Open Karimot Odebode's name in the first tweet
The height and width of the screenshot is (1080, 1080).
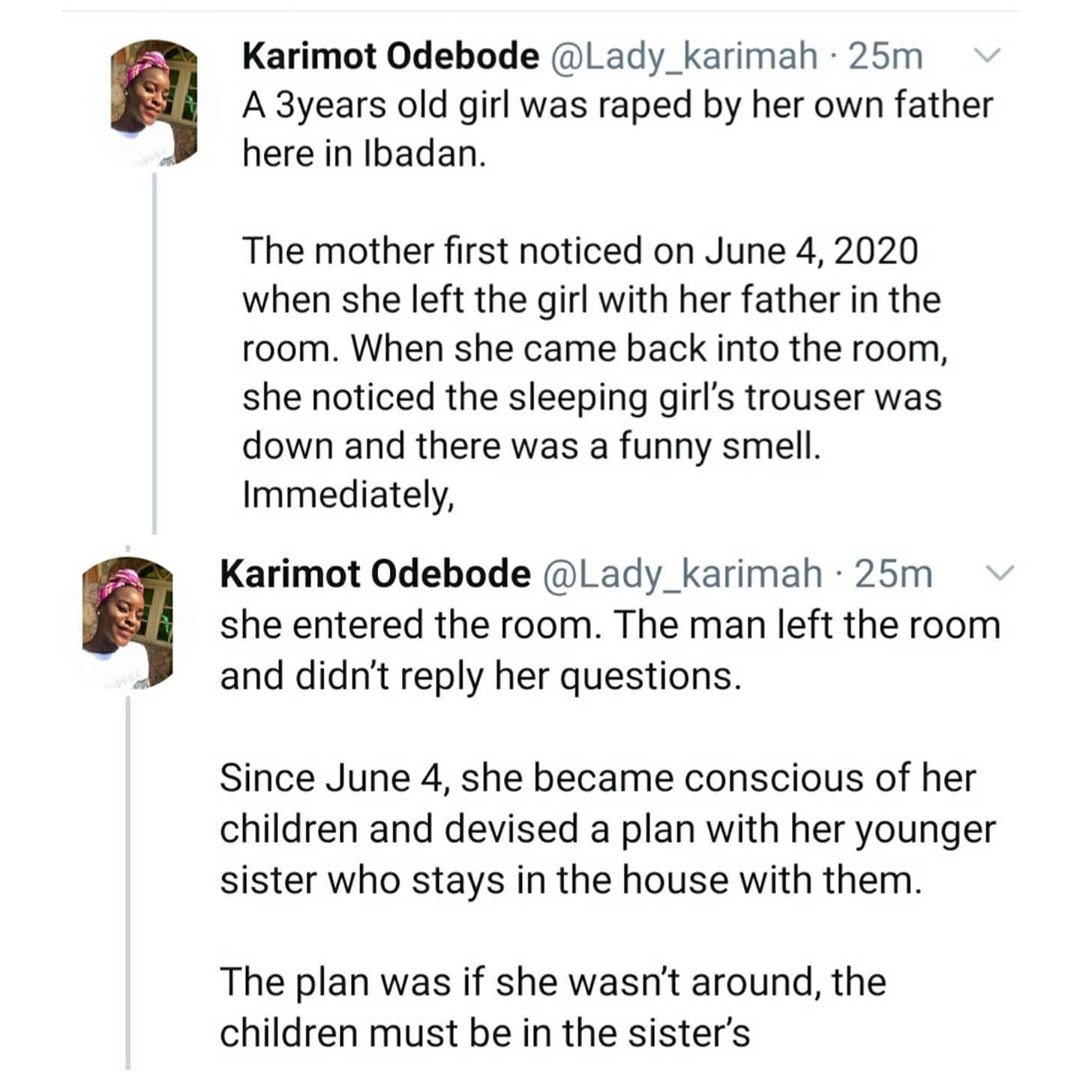tap(391, 56)
